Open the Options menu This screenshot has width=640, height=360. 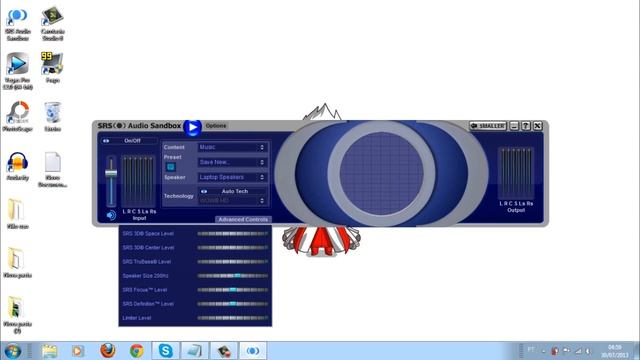coord(216,126)
